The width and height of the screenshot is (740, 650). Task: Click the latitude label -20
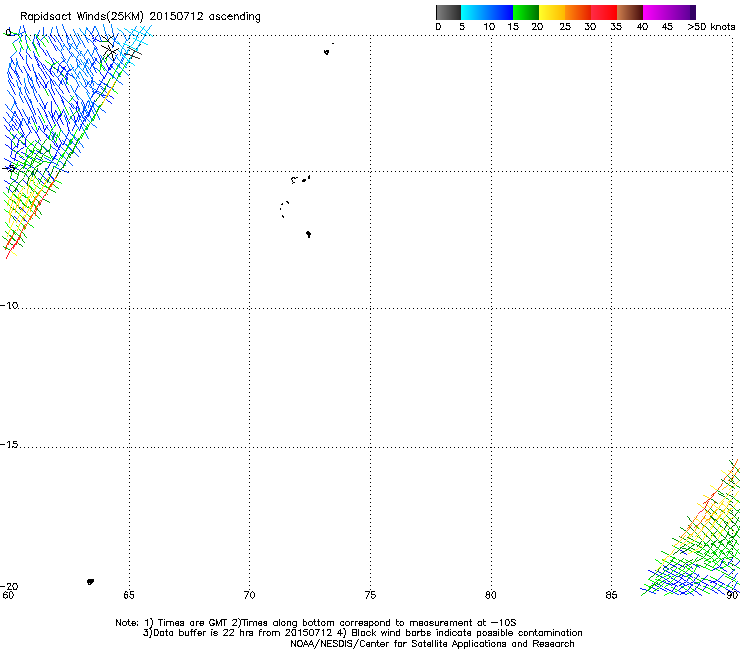point(9,586)
